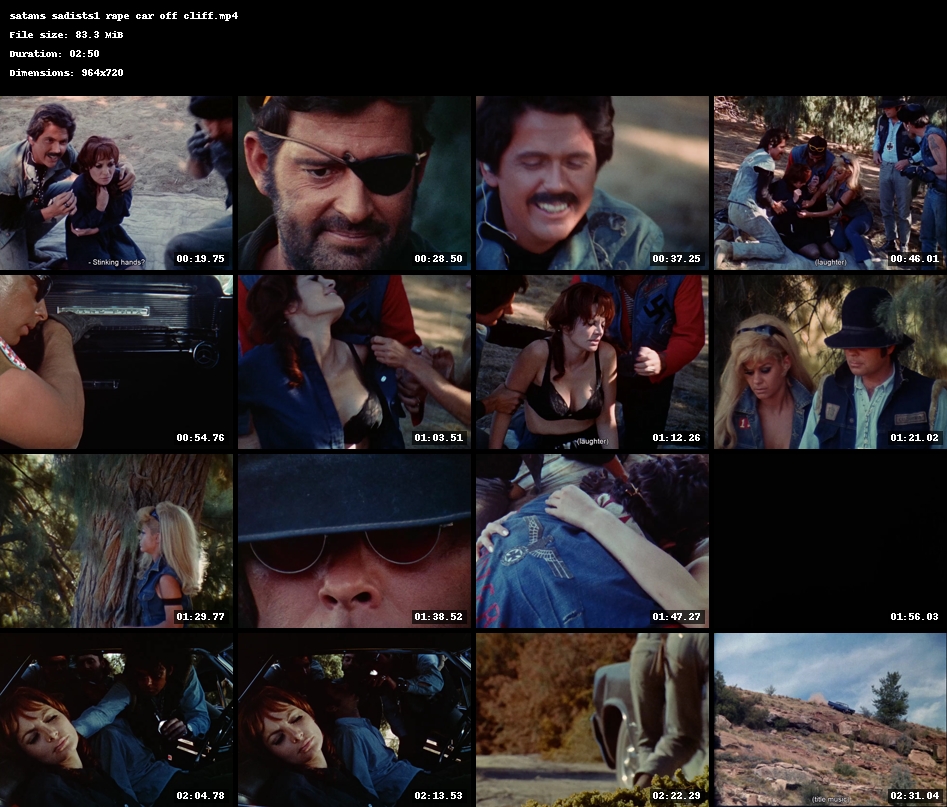This screenshot has width=947, height=807.
Task: Click the 'Dimensions: 964x720' line
Action: click(x=66, y=72)
